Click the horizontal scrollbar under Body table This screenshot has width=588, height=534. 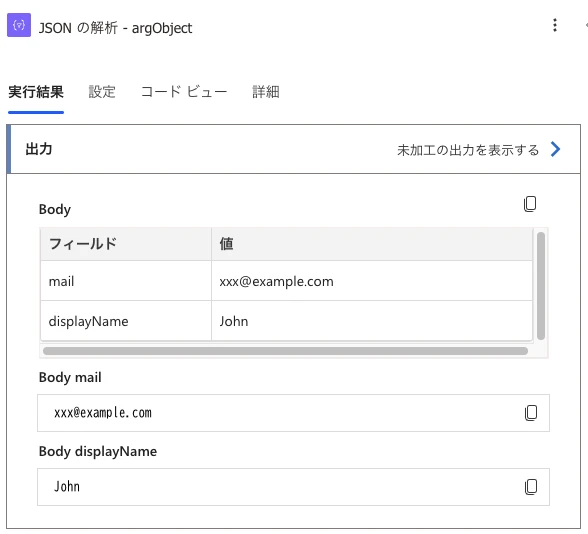pyautogui.click(x=285, y=351)
